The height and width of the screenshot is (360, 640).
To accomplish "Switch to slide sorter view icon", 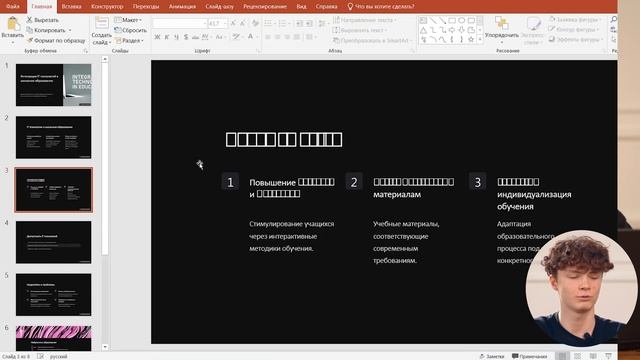I will [x=578, y=356].
